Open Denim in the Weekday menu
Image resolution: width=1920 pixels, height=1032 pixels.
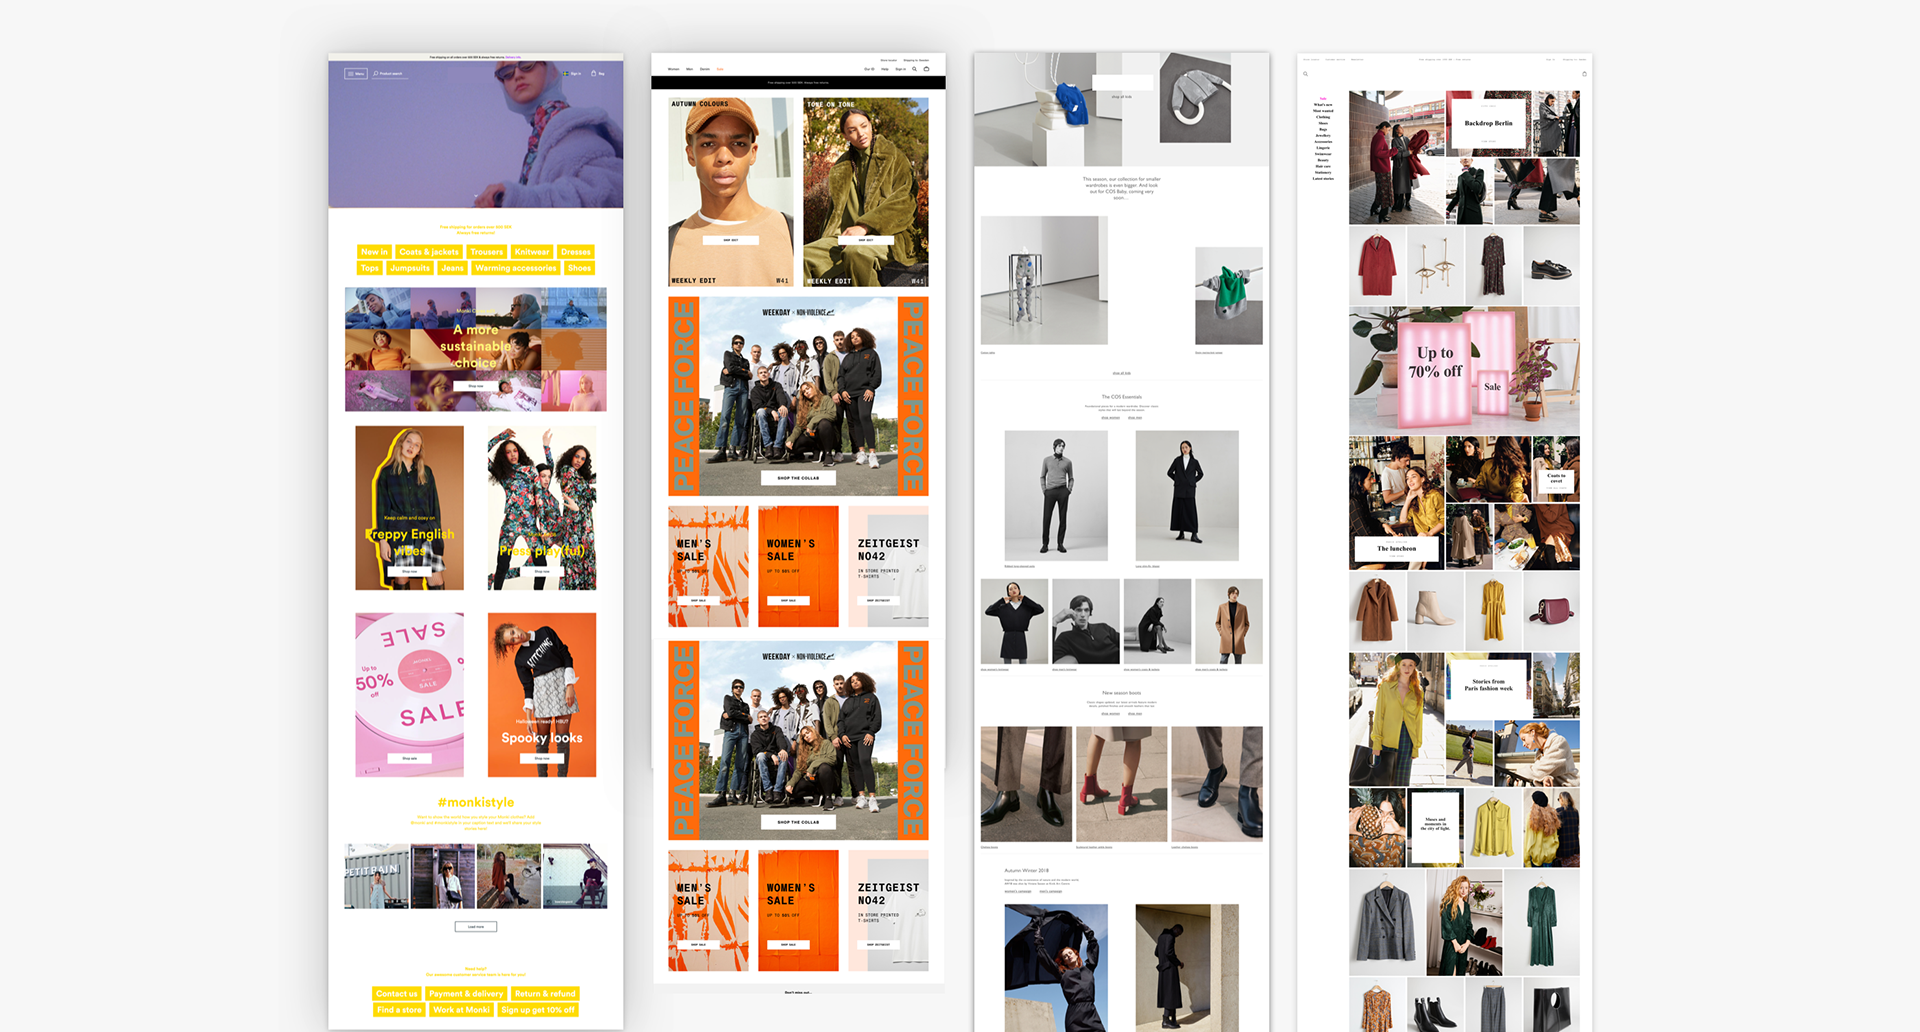click(x=705, y=69)
